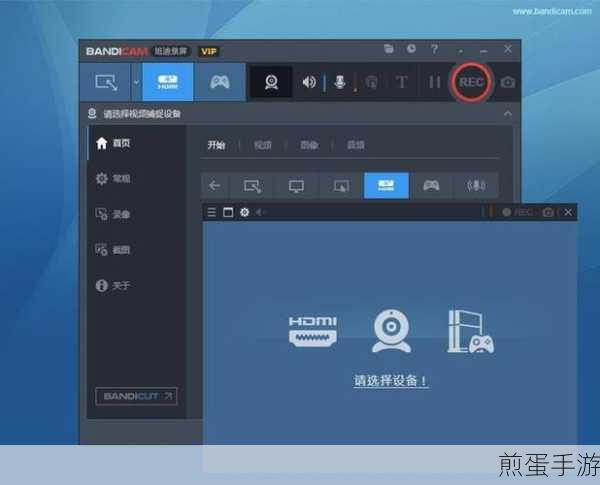Click the window size icon in the device window
Viewport: 600px width, 485px height.
(x=228, y=212)
